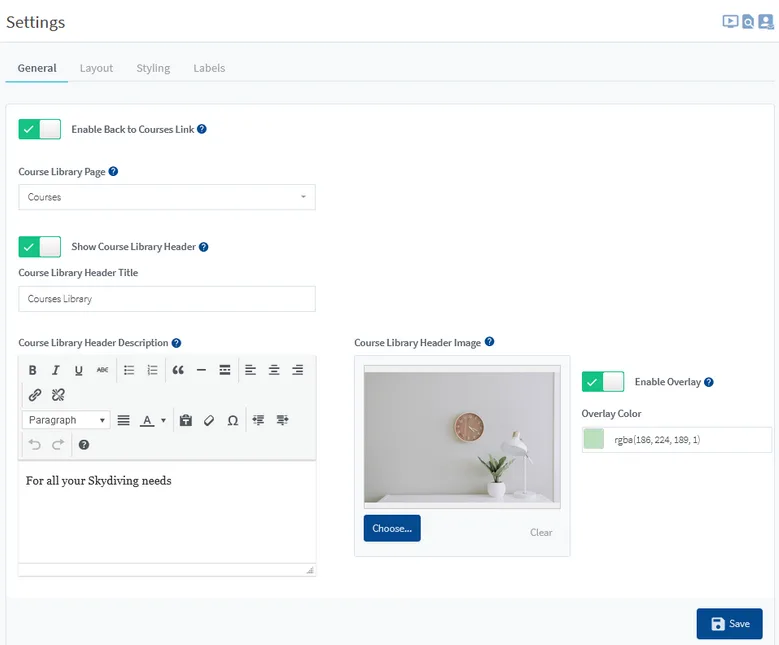This screenshot has height=645, width=779.
Task: Expand text color picker arrow
Action: coord(163,420)
